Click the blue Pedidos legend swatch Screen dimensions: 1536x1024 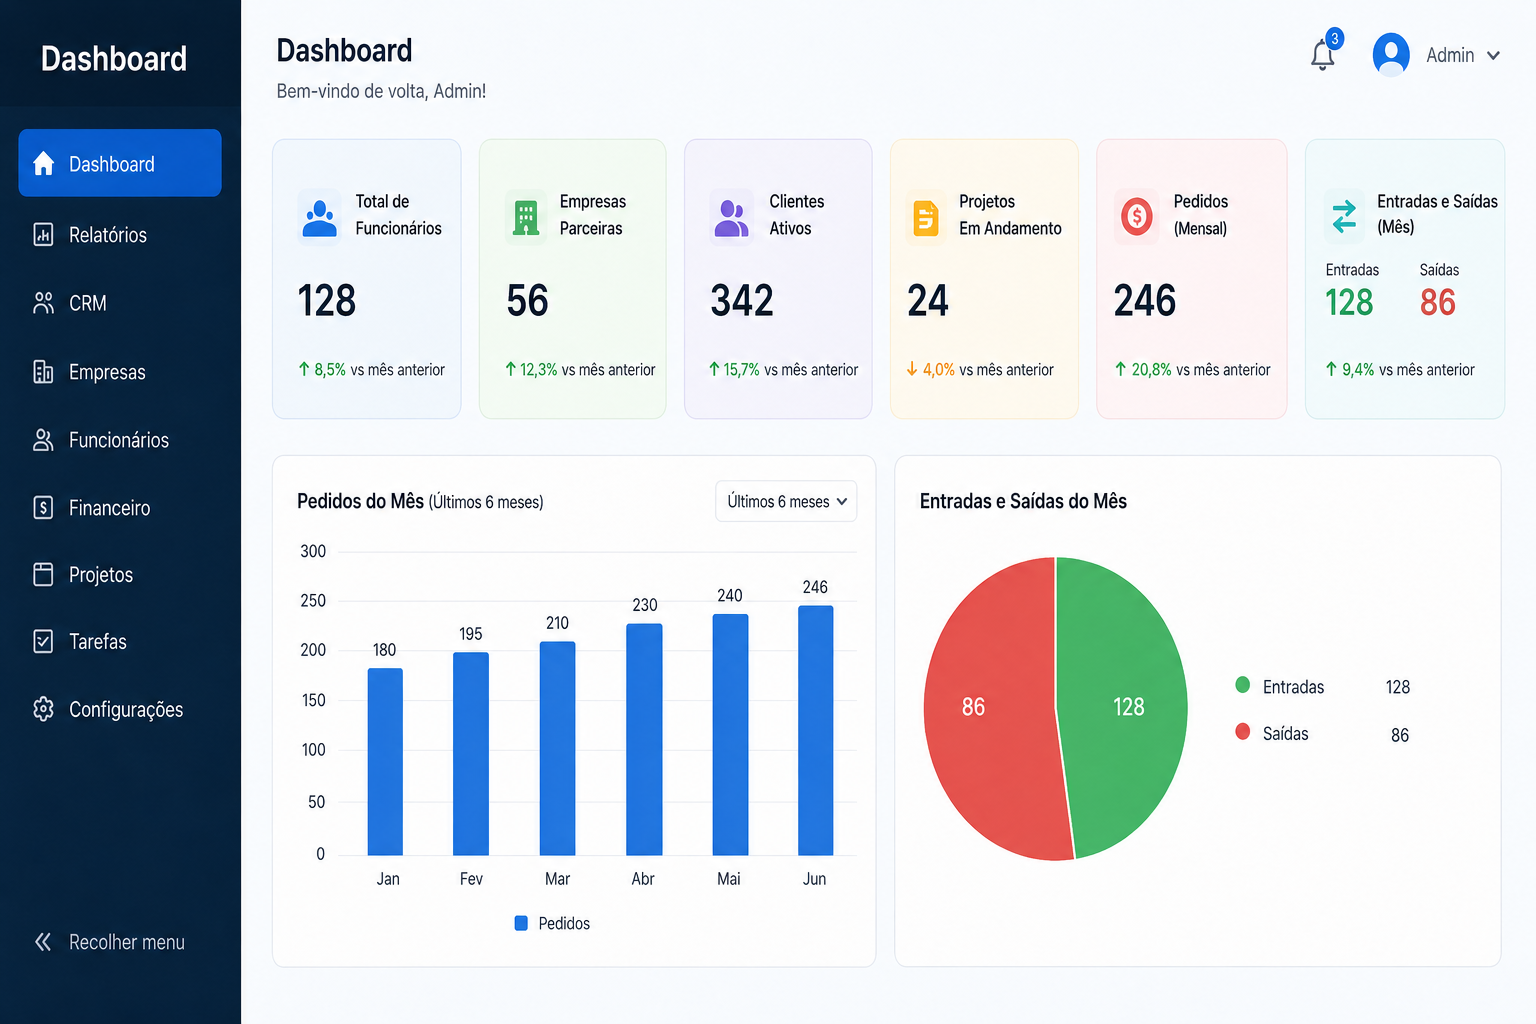point(521,923)
